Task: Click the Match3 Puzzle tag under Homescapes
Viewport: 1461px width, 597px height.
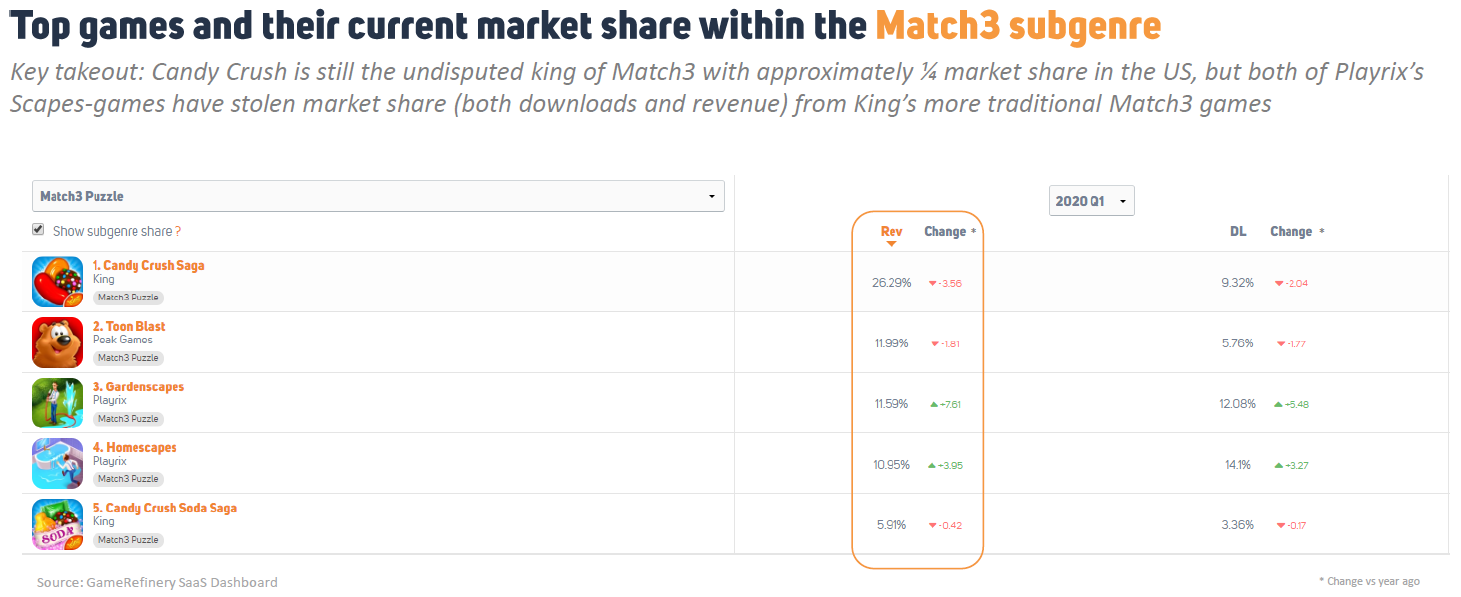Action: (x=128, y=479)
